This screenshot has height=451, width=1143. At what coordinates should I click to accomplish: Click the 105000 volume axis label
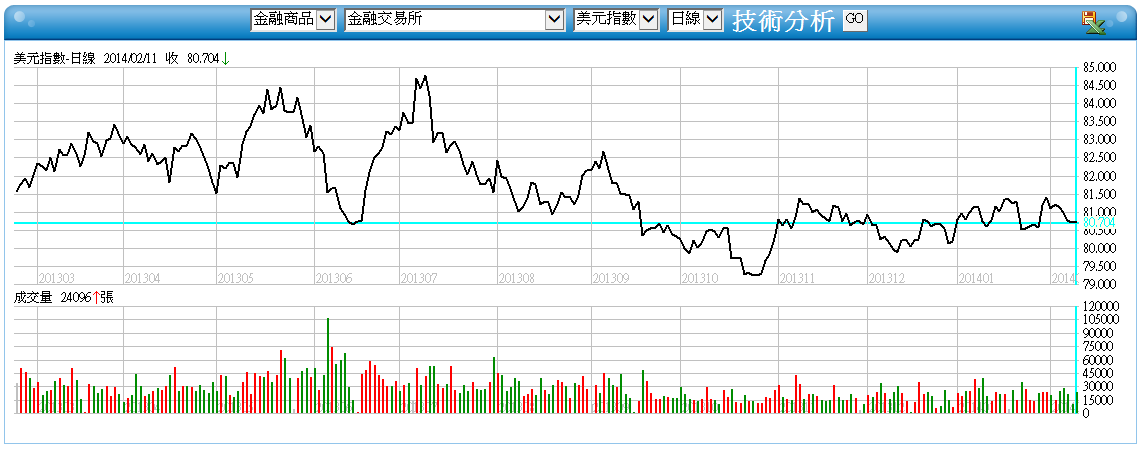(1099, 320)
